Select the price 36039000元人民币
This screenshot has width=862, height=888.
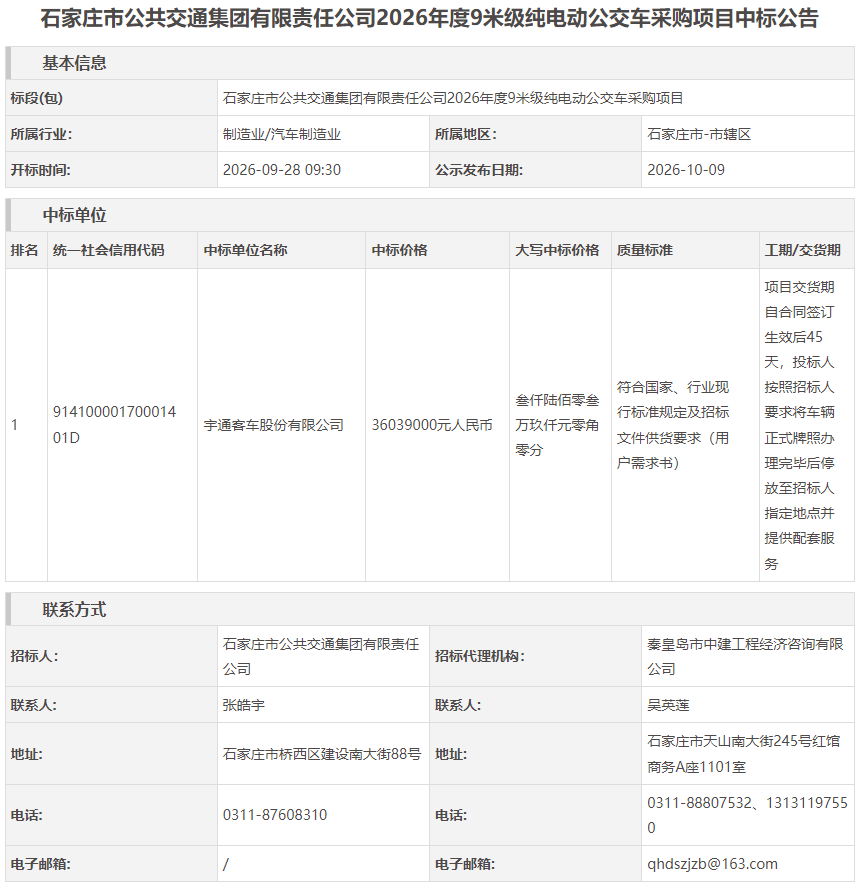[432, 425]
